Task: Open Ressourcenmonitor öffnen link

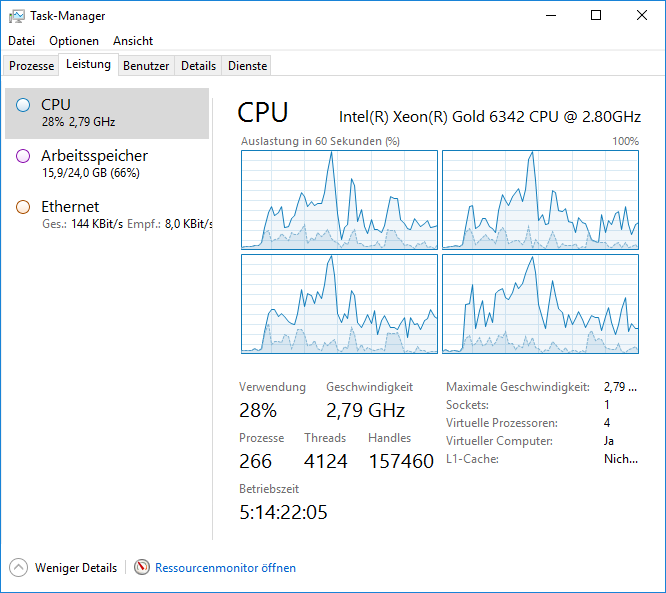Action: point(225,568)
